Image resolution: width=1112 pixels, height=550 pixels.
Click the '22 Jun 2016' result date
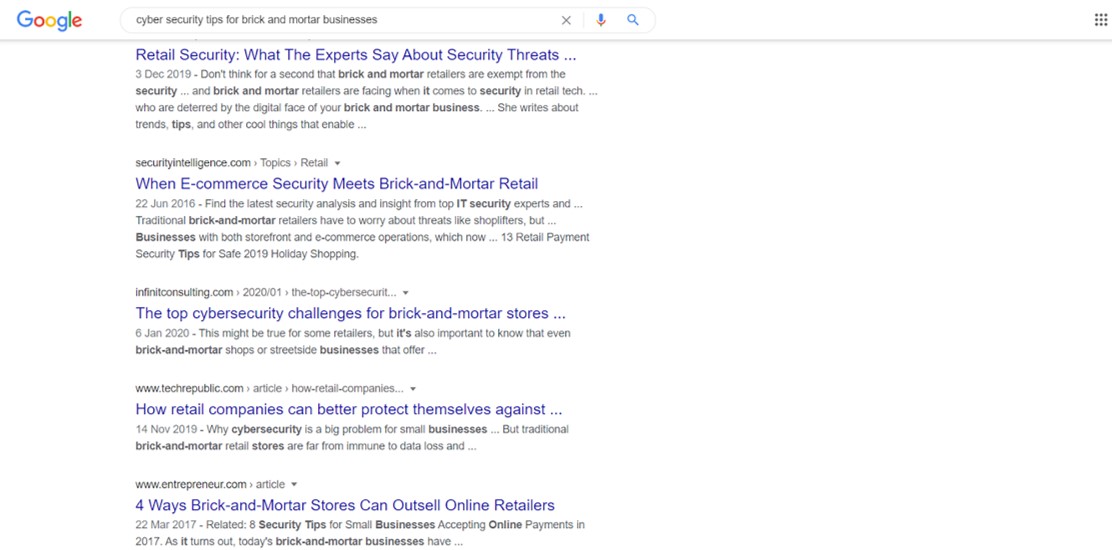[x=163, y=203]
